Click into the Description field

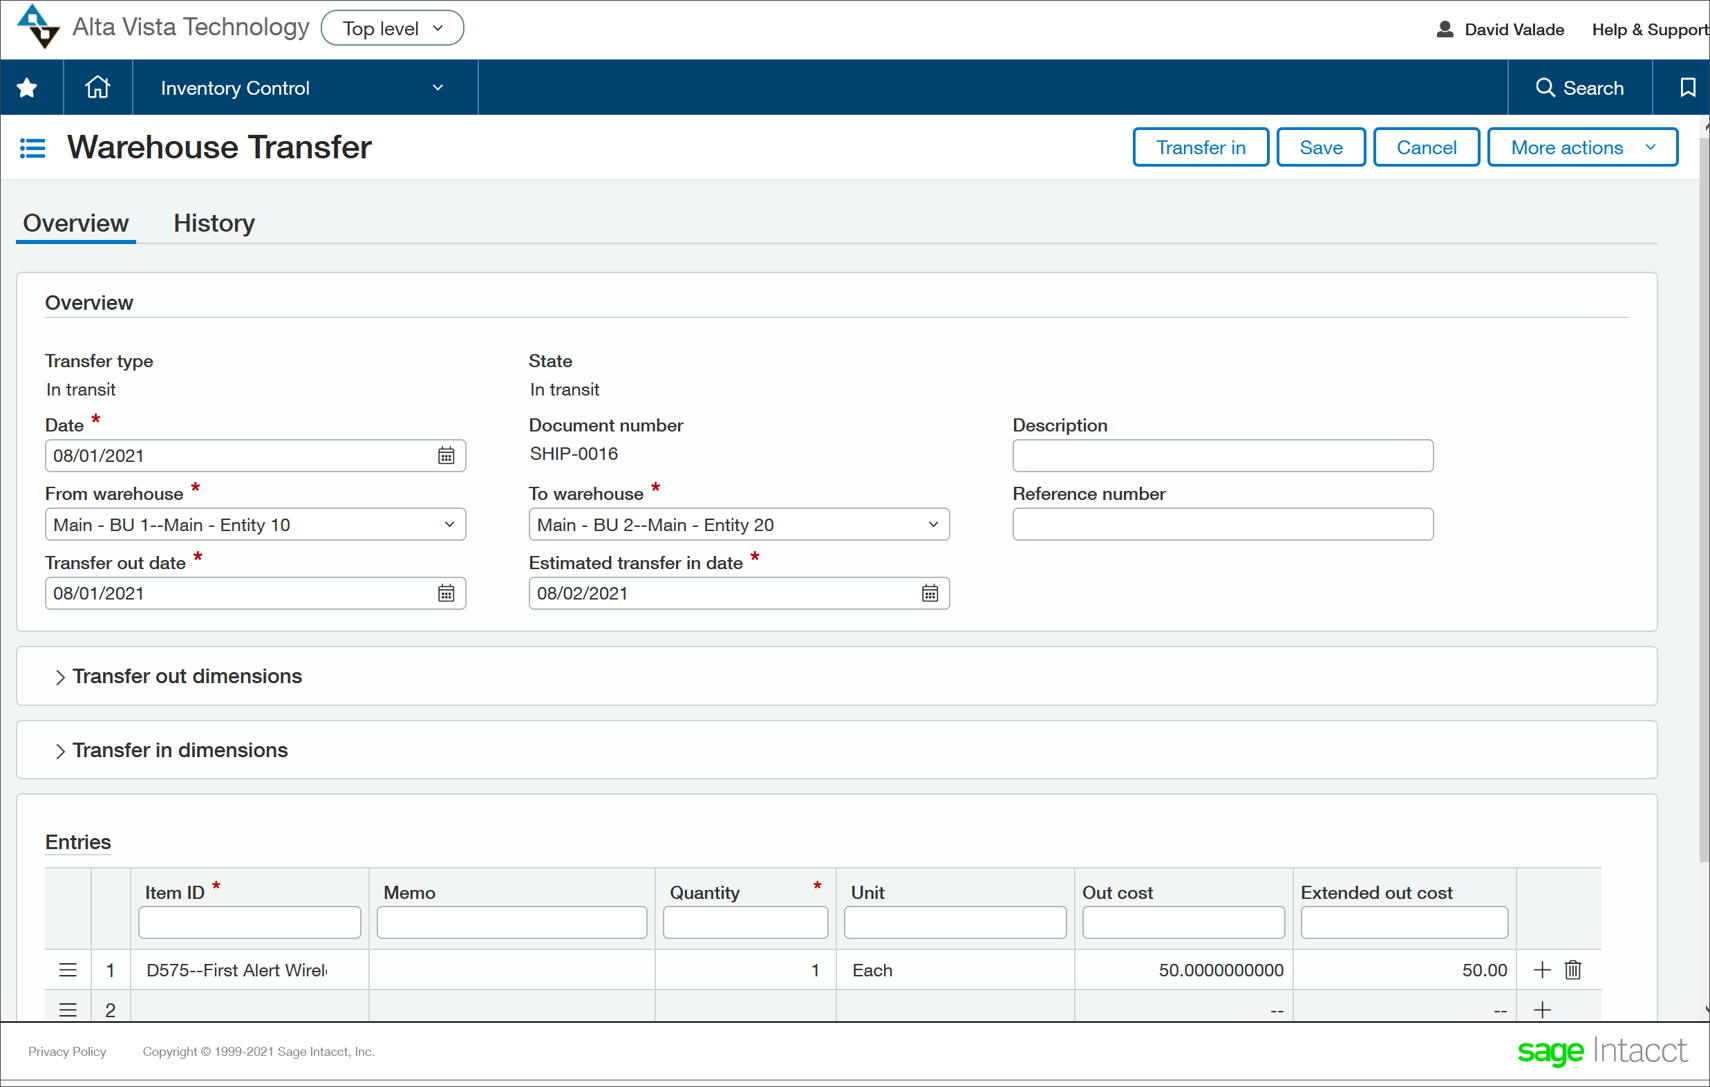point(1223,456)
